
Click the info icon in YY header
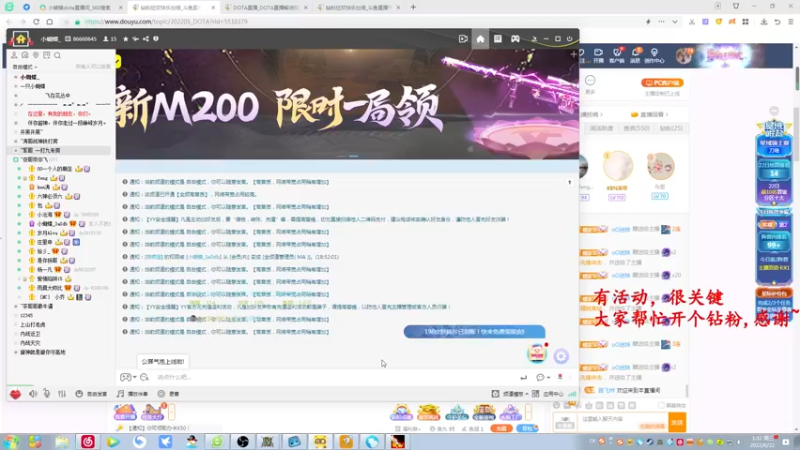click(156, 39)
